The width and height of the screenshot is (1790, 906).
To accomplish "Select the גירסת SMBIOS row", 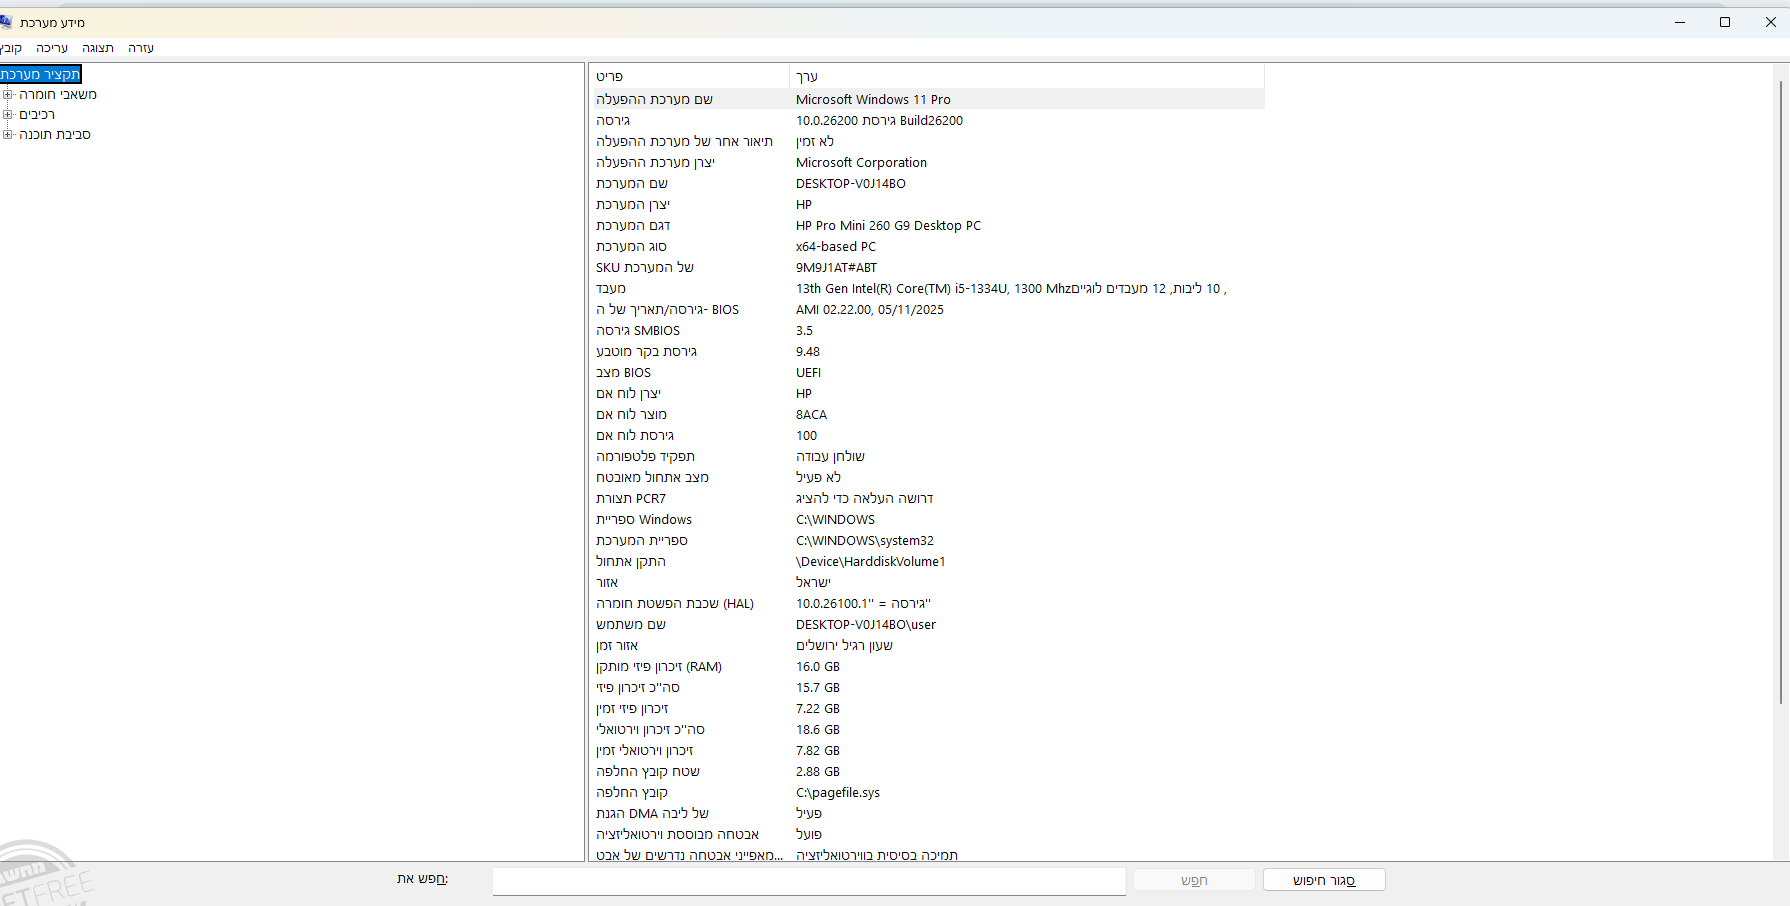I will tap(900, 330).
